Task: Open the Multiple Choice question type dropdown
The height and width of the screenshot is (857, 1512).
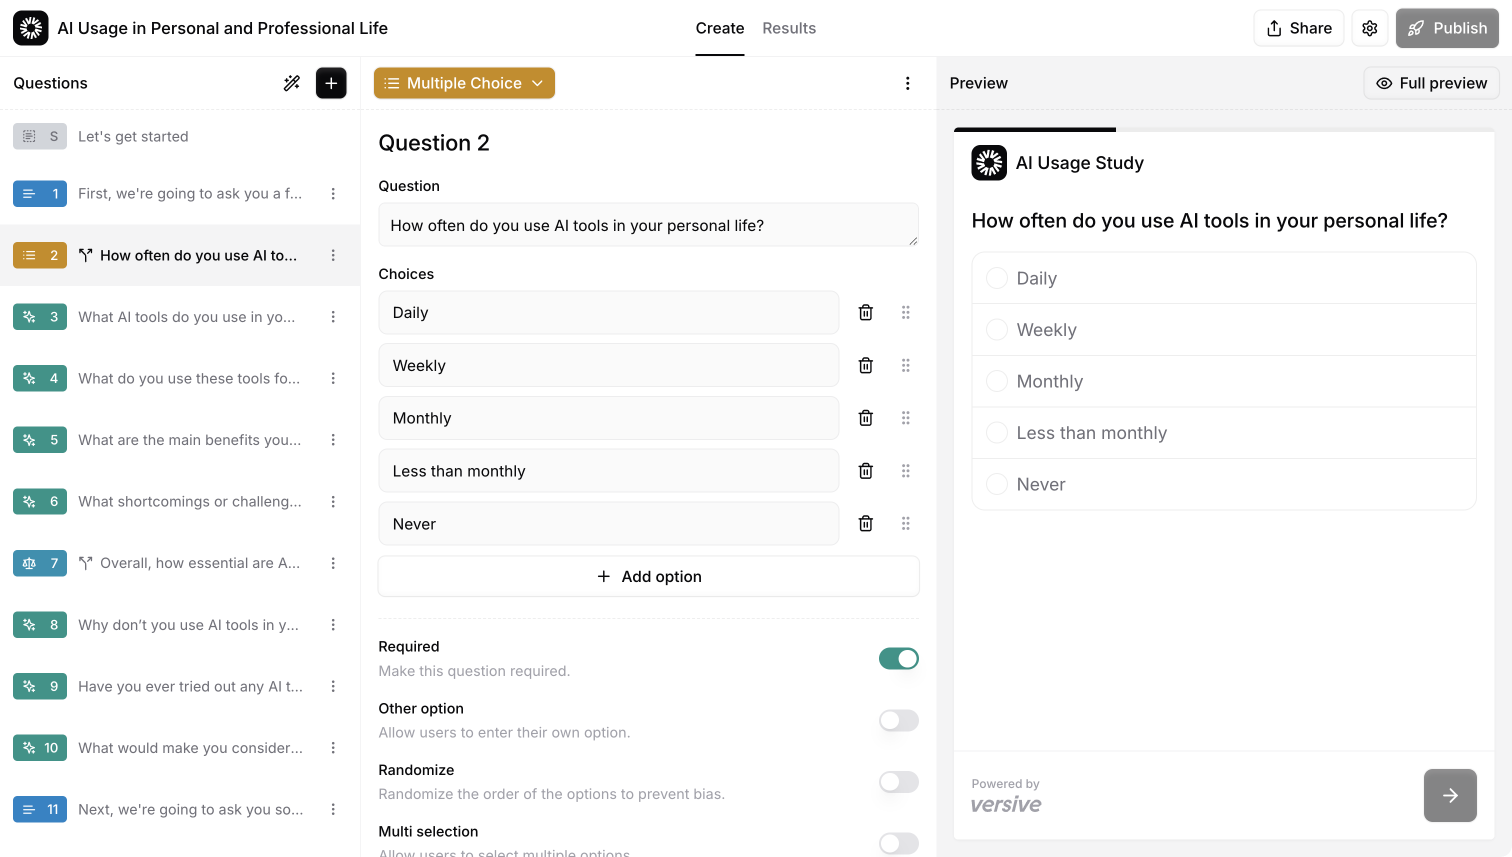Action: [x=464, y=83]
